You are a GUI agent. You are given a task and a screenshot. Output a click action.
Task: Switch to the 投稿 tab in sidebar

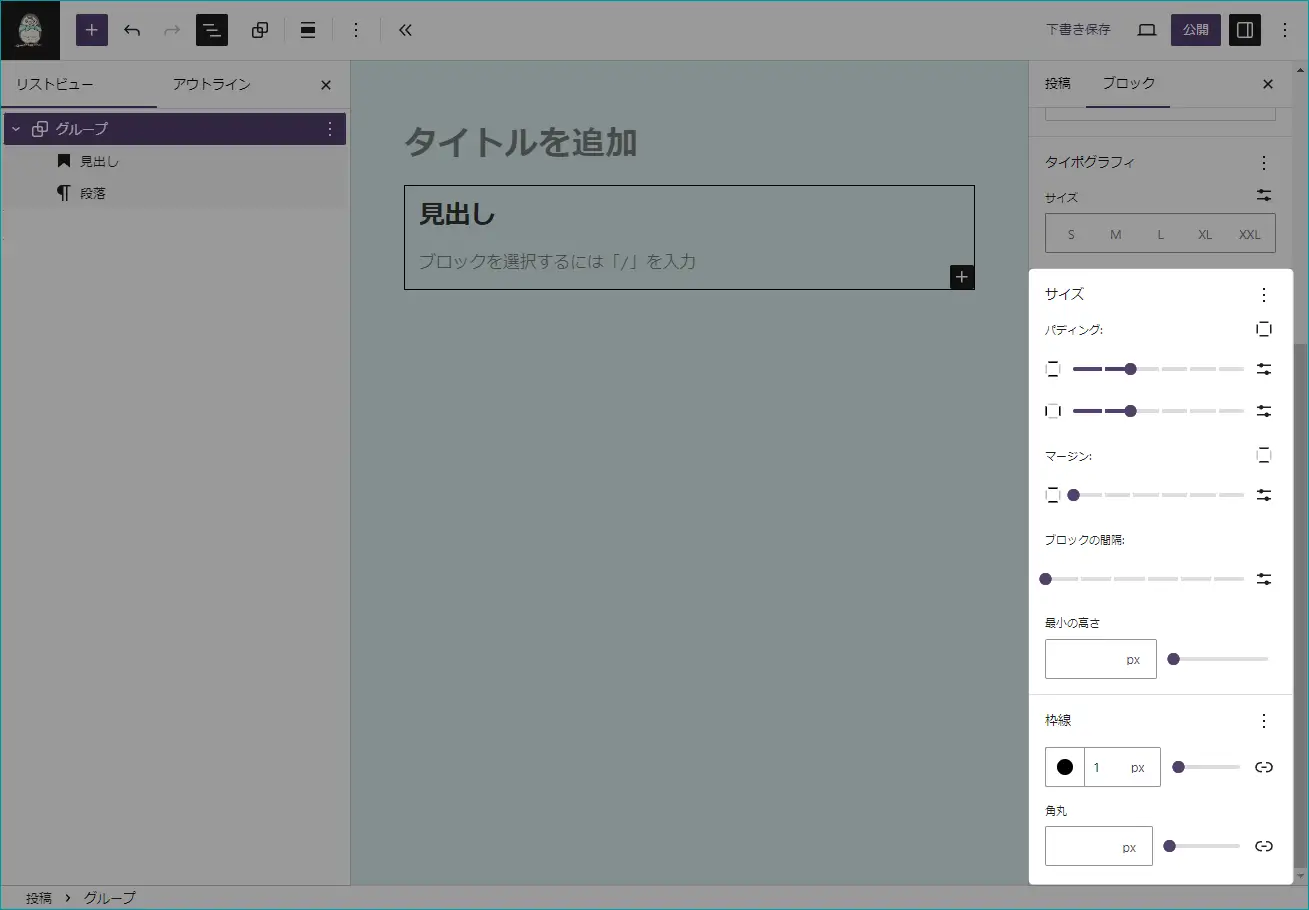[1057, 84]
